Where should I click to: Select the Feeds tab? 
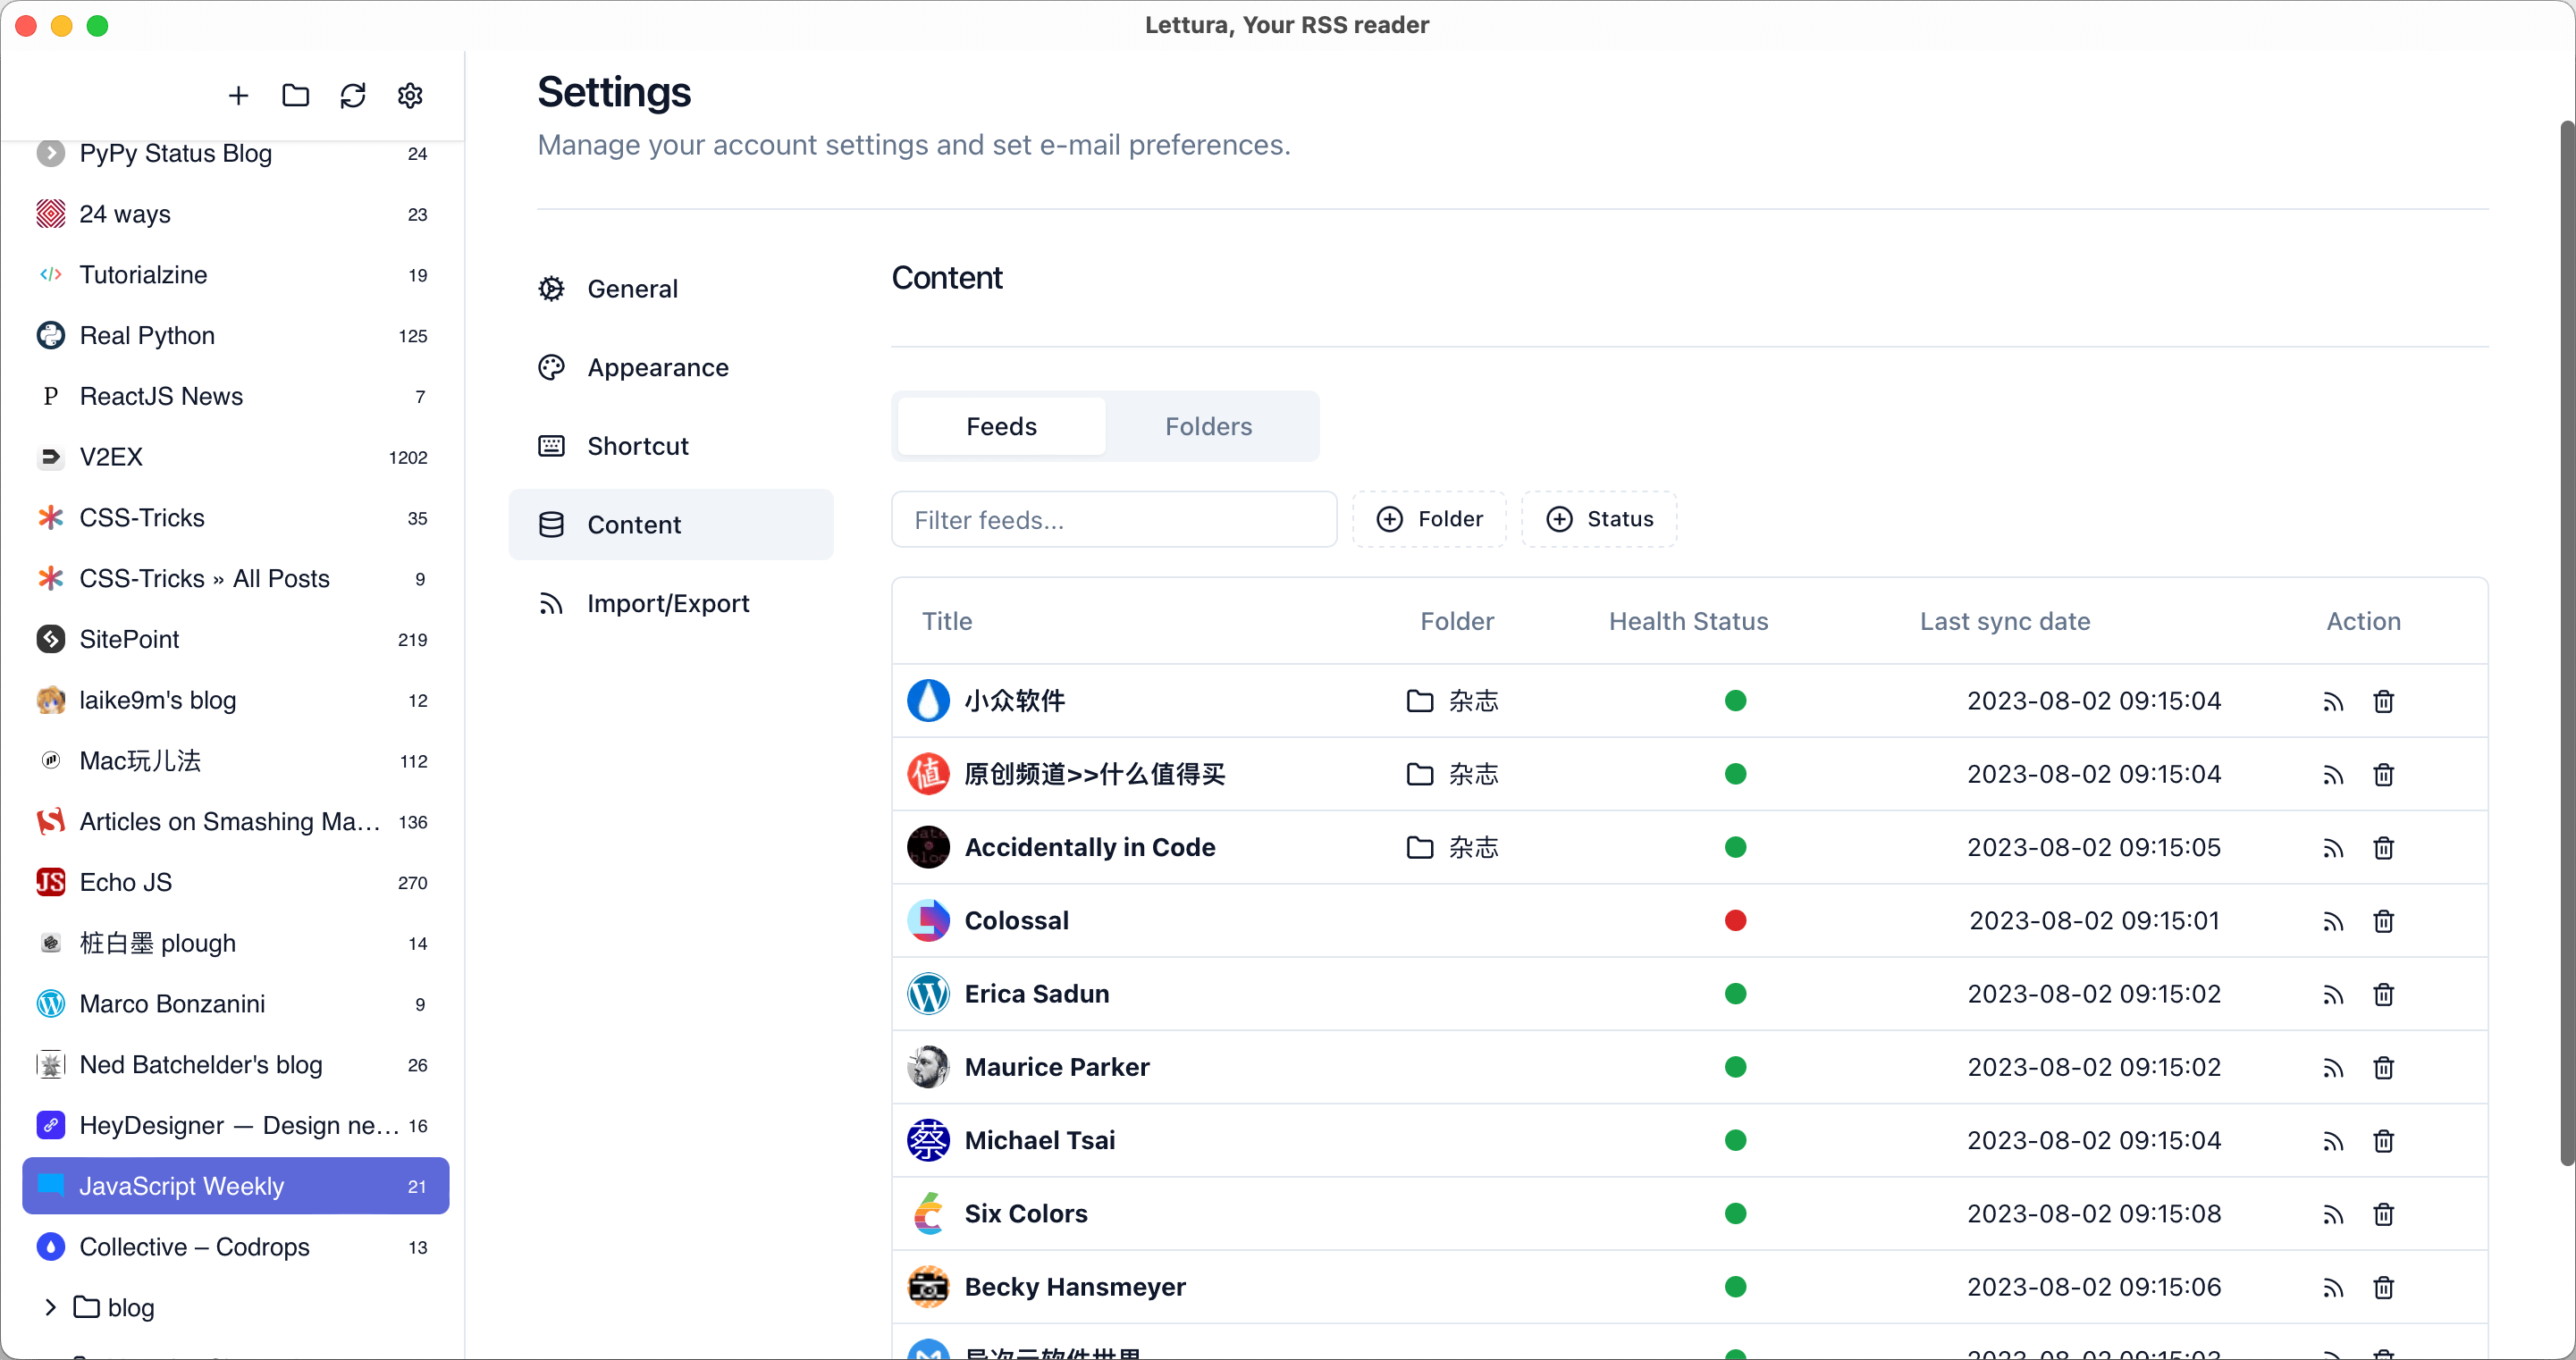1001,427
